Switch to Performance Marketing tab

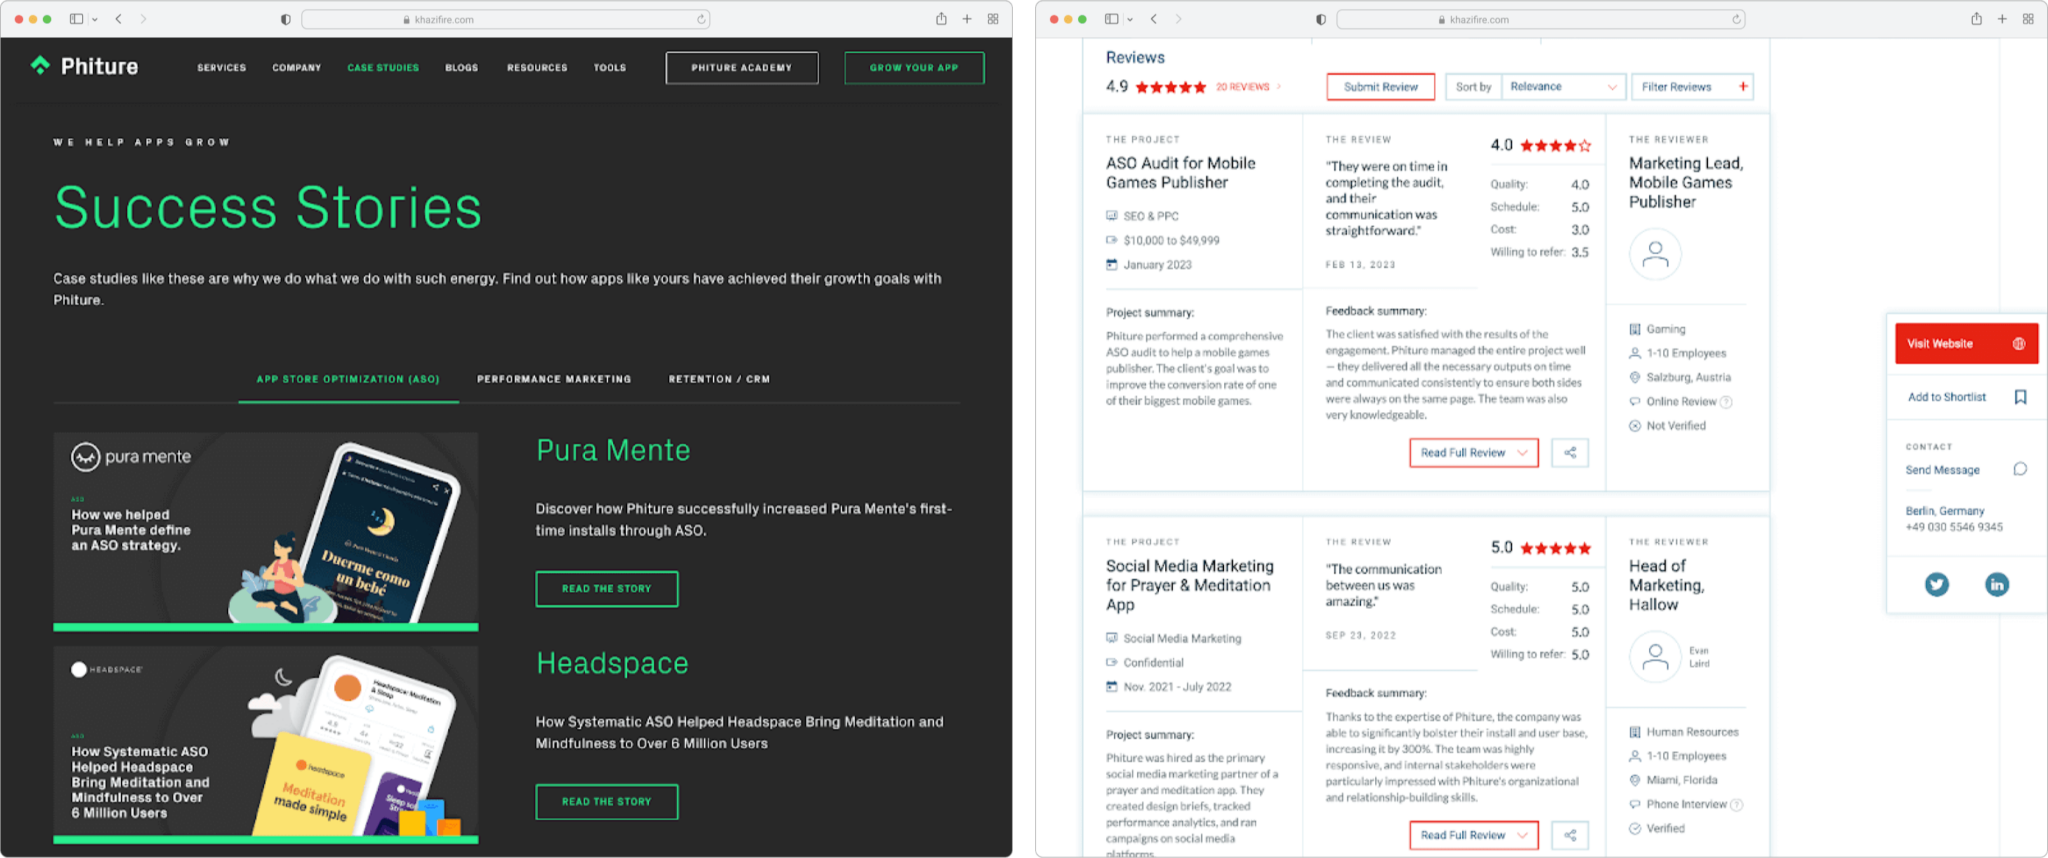554,380
